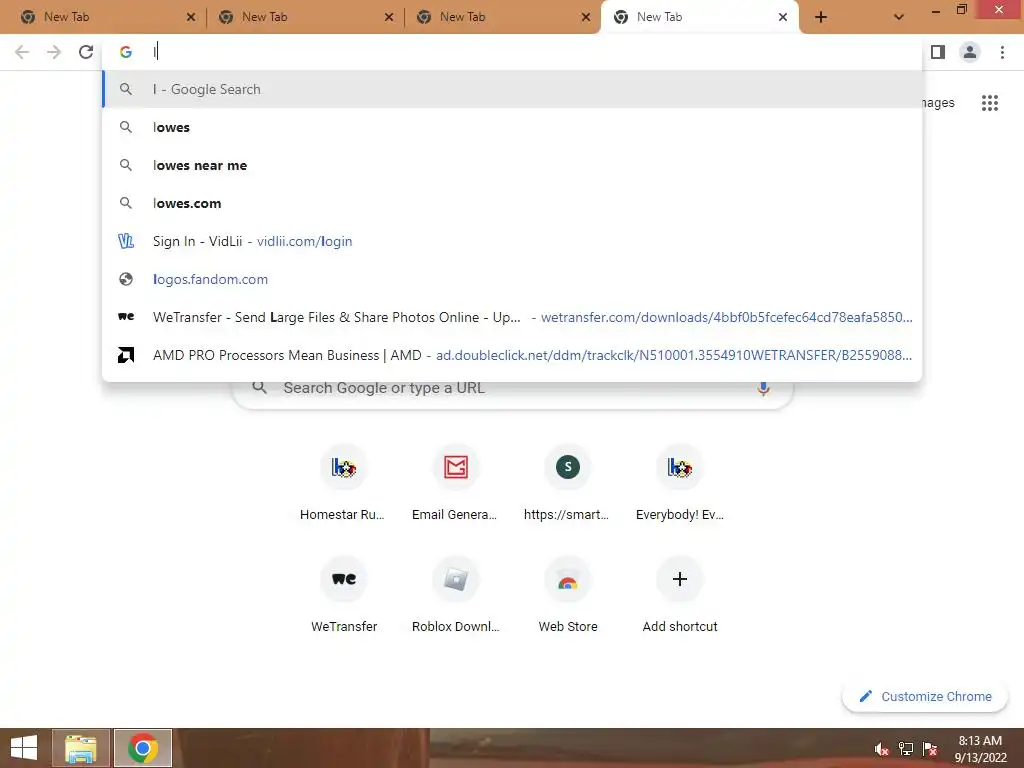Click the 'Search Google or type a URL' box
Viewport: 1024px width, 768px height.
[512, 388]
